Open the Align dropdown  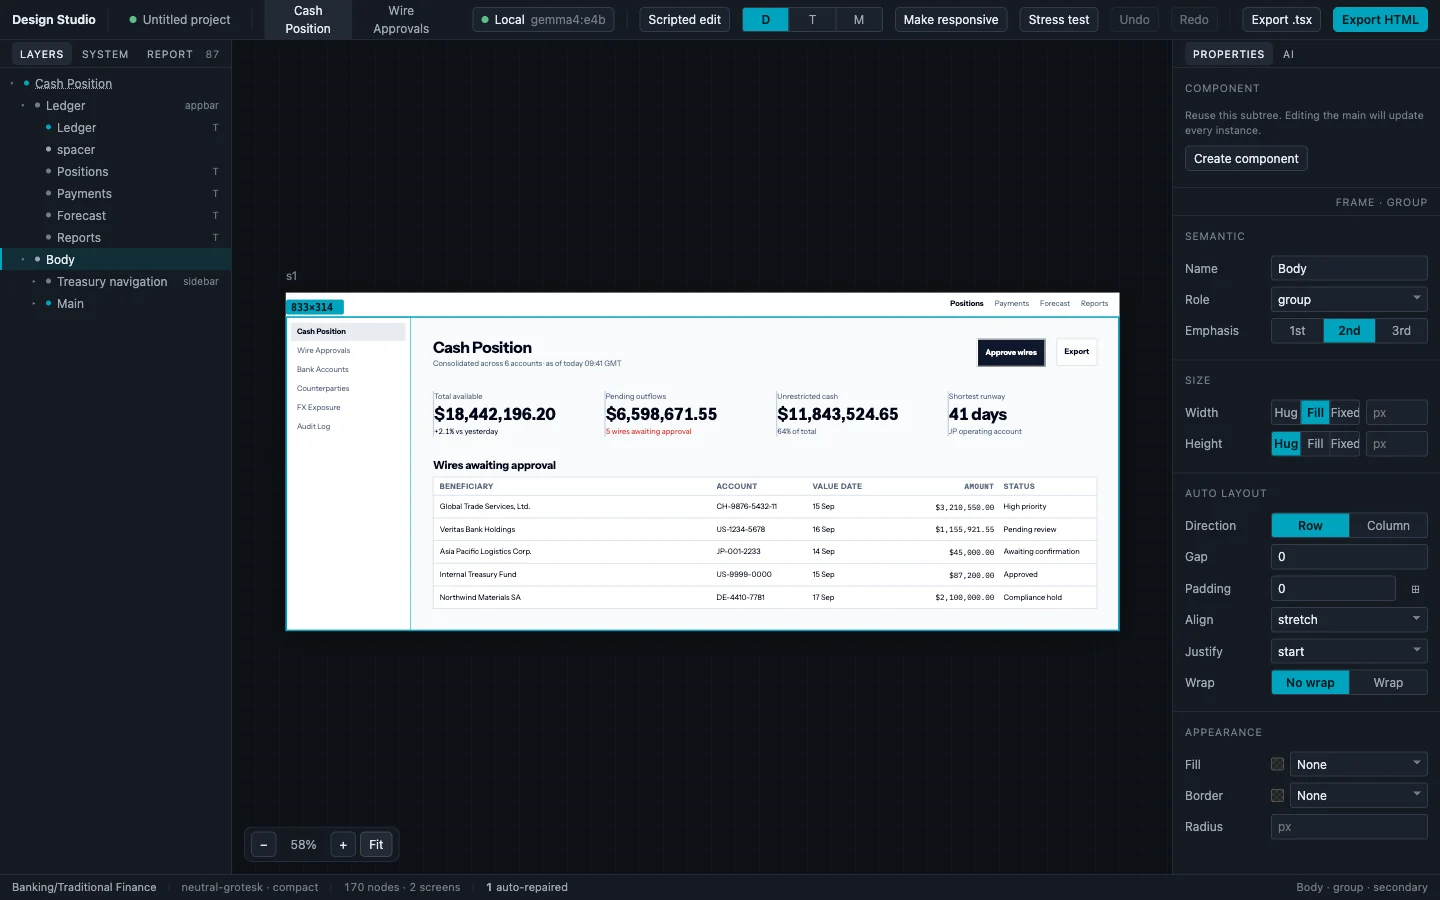pos(1349,620)
